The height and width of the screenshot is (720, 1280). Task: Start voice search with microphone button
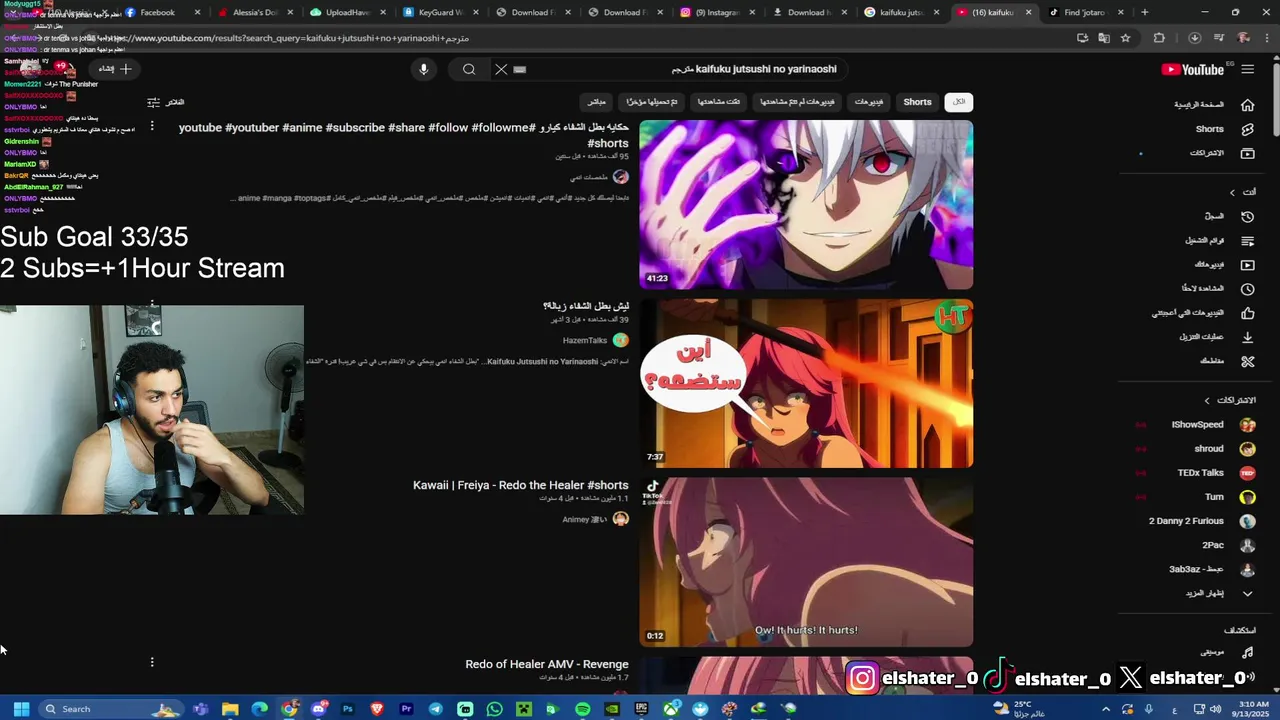point(424,69)
